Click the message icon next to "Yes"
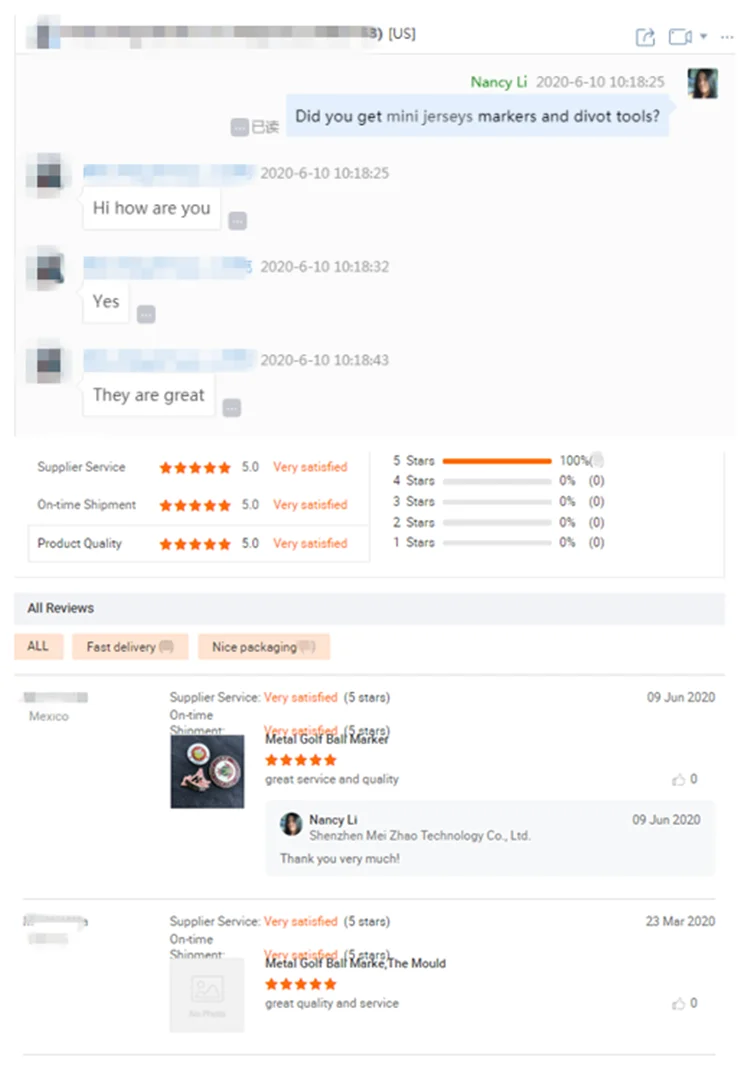The height and width of the screenshot is (1070, 750). click(x=146, y=315)
